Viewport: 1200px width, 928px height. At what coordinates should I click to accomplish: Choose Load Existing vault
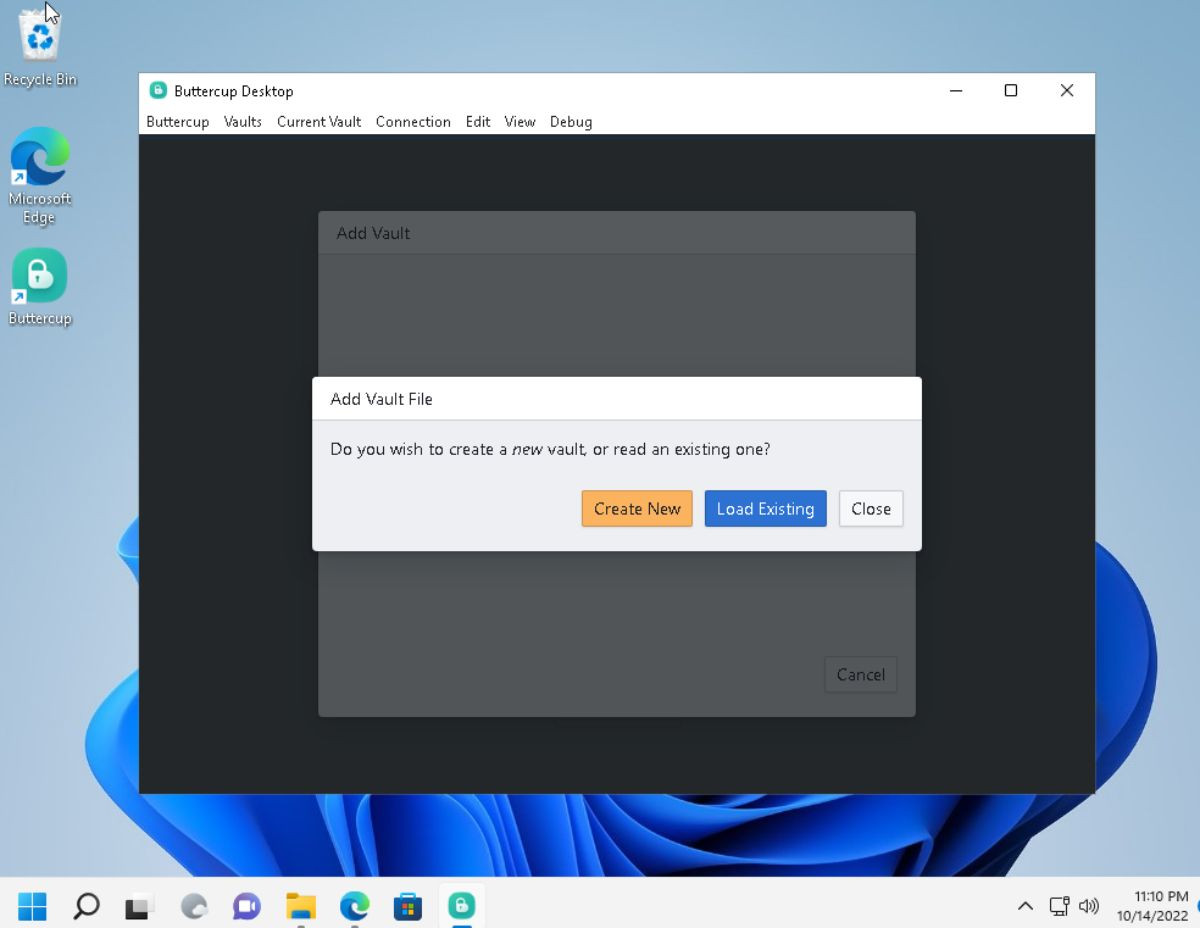coord(765,508)
